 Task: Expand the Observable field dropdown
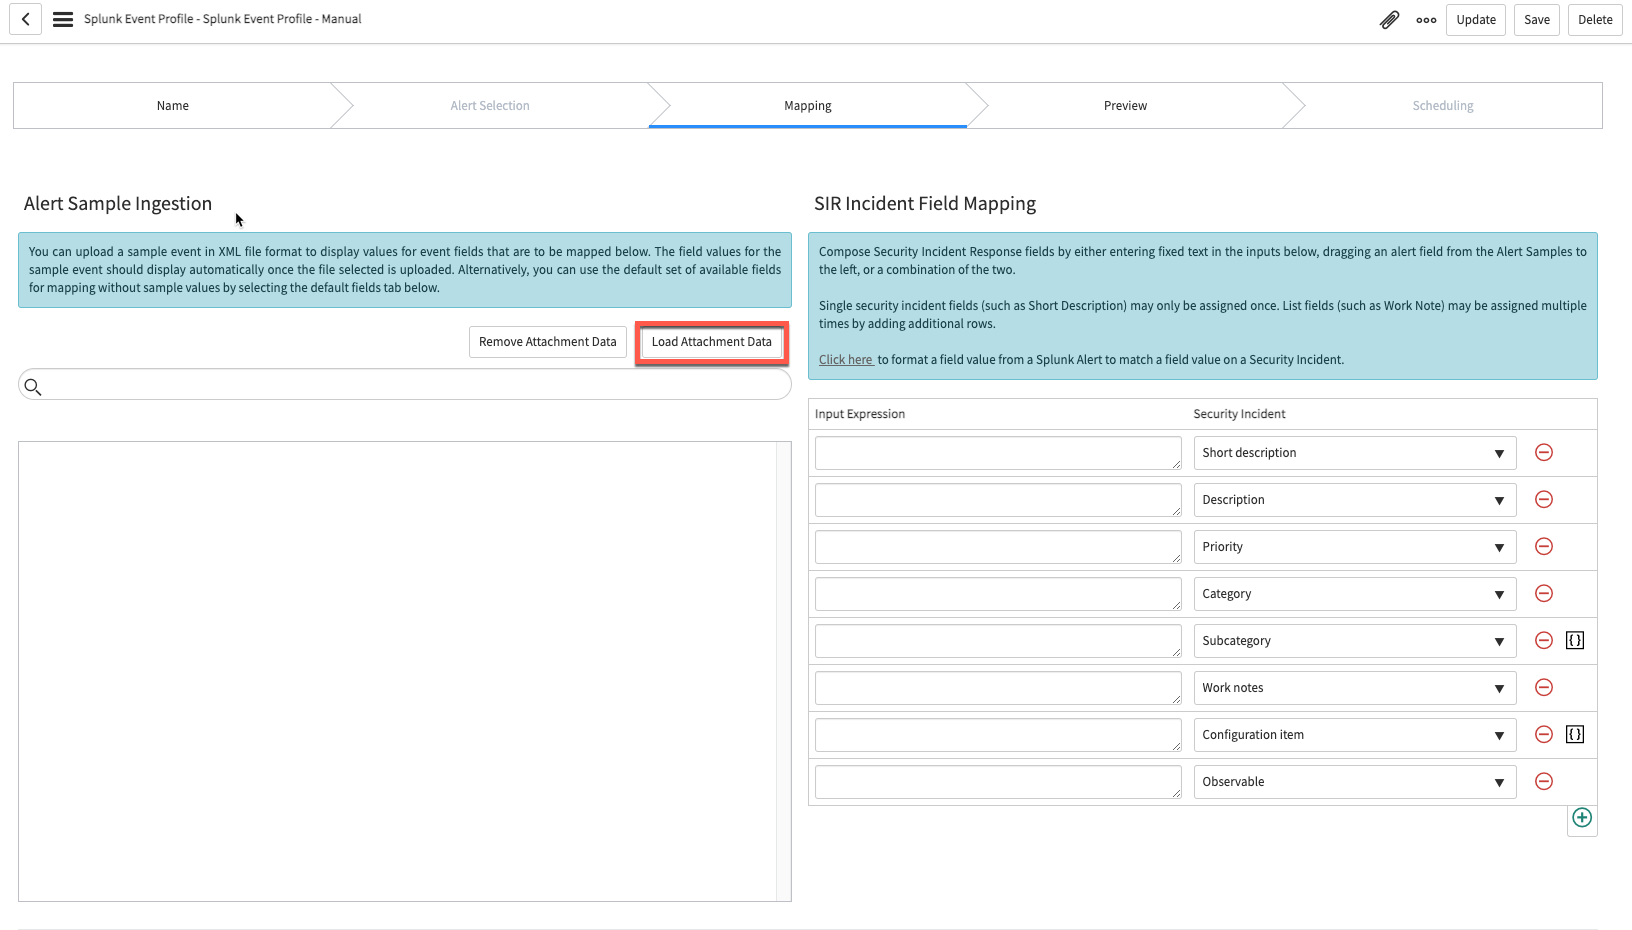[x=1355, y=782]
